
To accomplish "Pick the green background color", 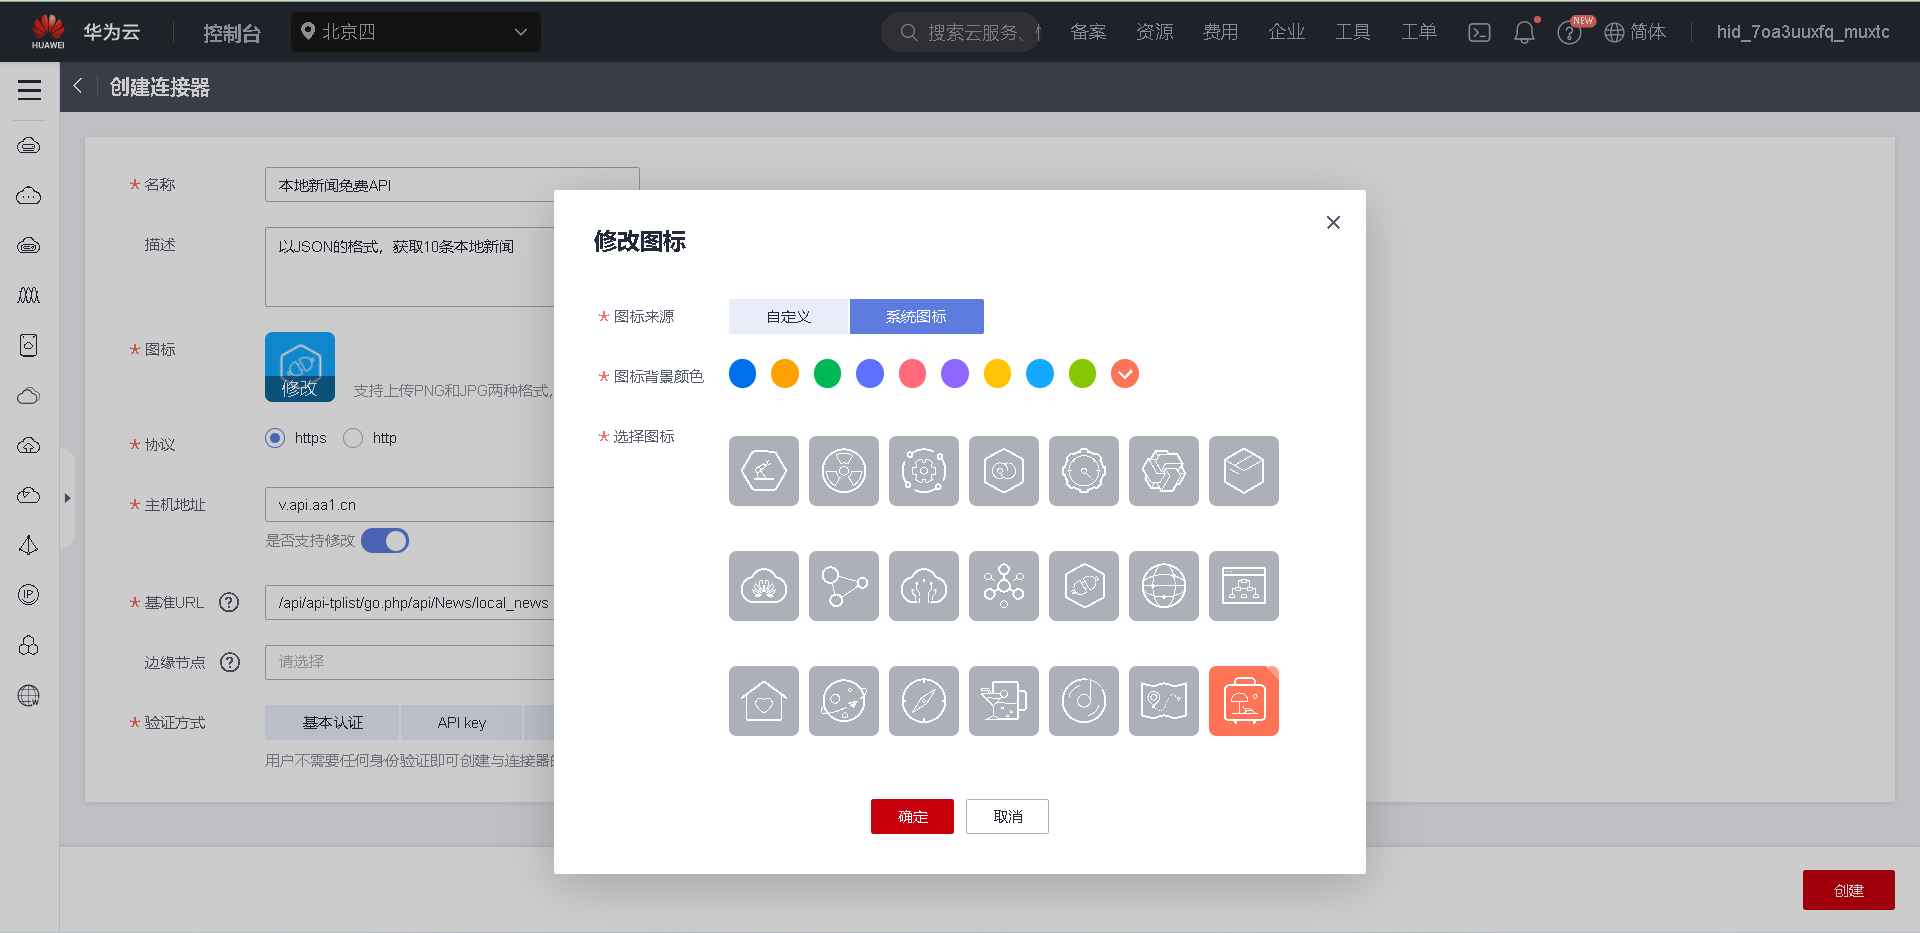I will pyautogui.click(x=827, y=373).
